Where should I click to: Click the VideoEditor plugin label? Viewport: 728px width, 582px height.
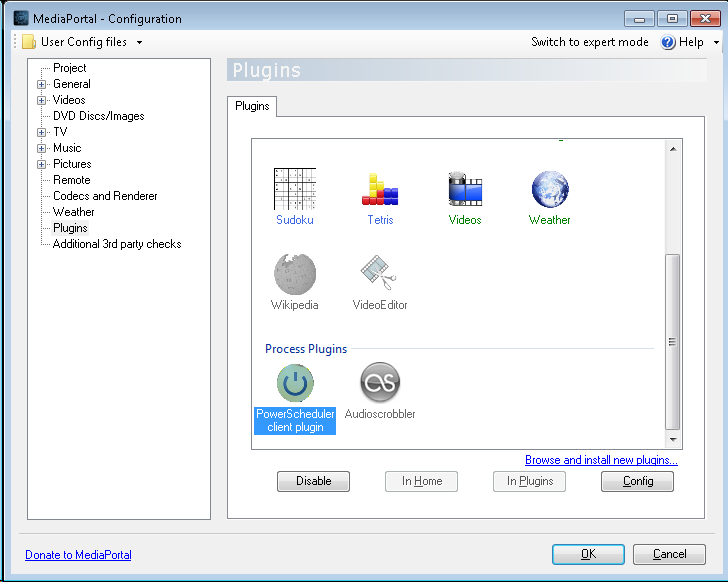380,305
